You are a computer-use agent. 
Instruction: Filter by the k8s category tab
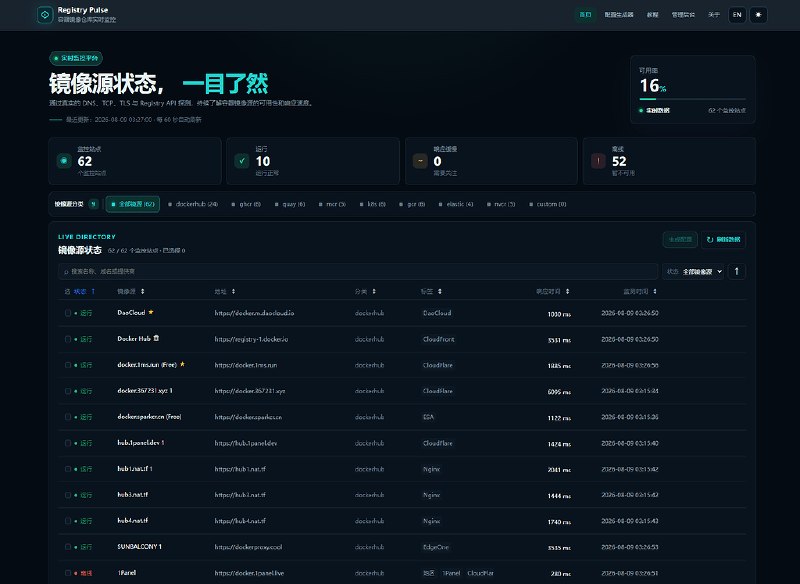click(372, 204)
